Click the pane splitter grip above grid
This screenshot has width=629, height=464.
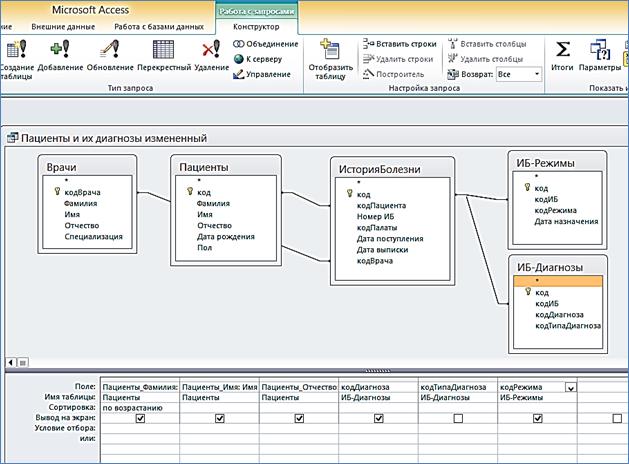377,371
